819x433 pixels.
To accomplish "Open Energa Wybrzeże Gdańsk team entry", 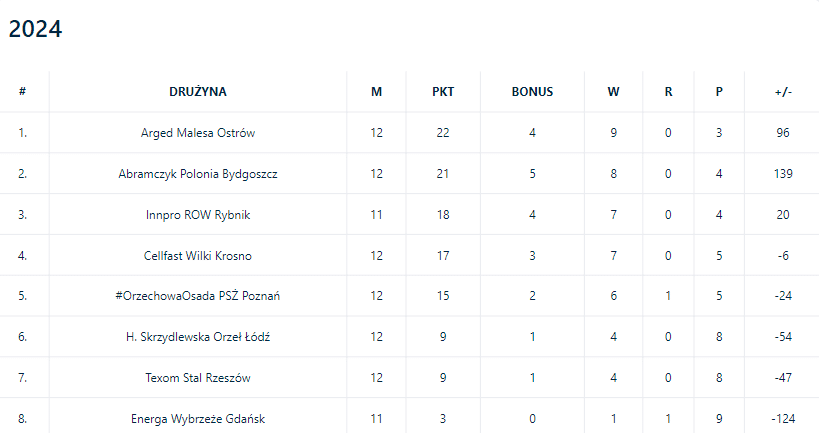I will (198, 419).
